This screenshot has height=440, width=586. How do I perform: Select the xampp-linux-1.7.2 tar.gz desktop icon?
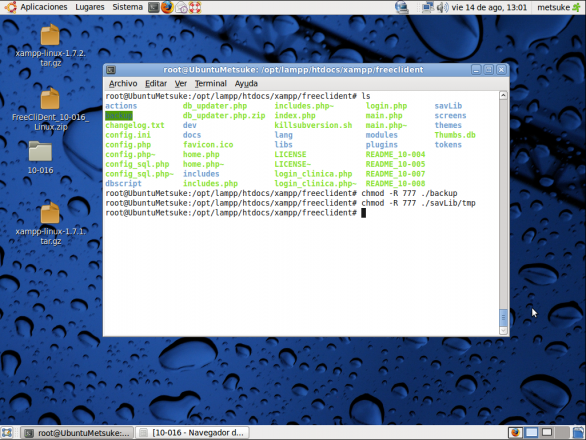click(x=50, y=45)
